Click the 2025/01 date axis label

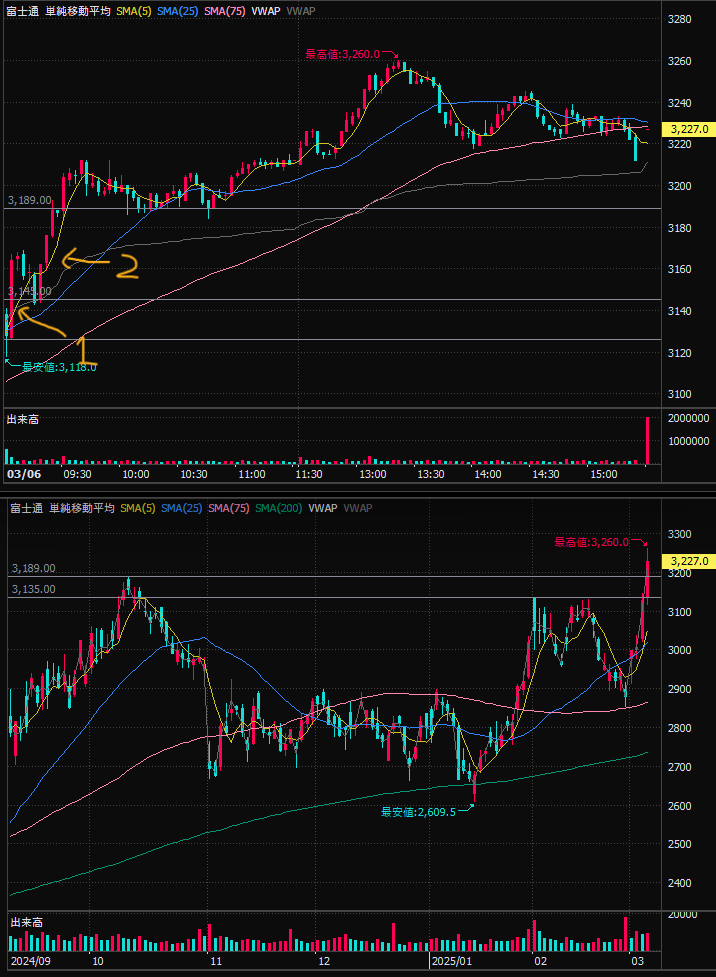(452, 961)
